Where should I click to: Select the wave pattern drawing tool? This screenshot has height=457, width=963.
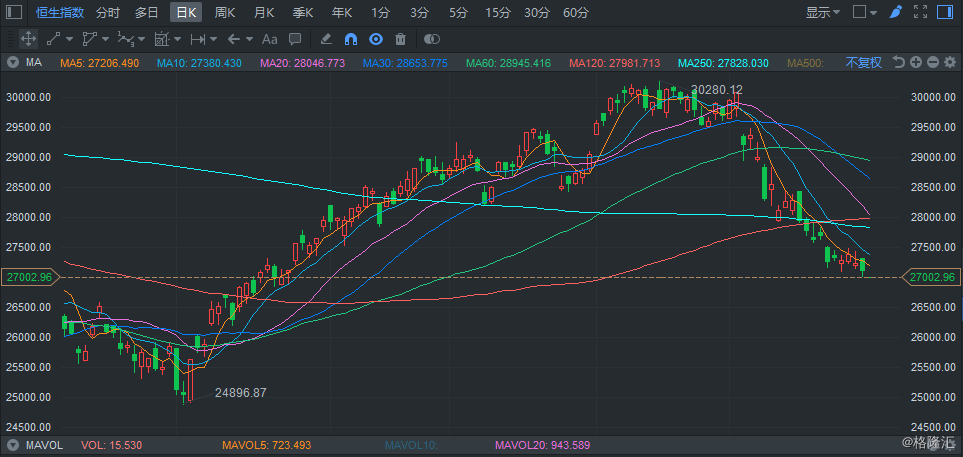[x=125, y=39]
